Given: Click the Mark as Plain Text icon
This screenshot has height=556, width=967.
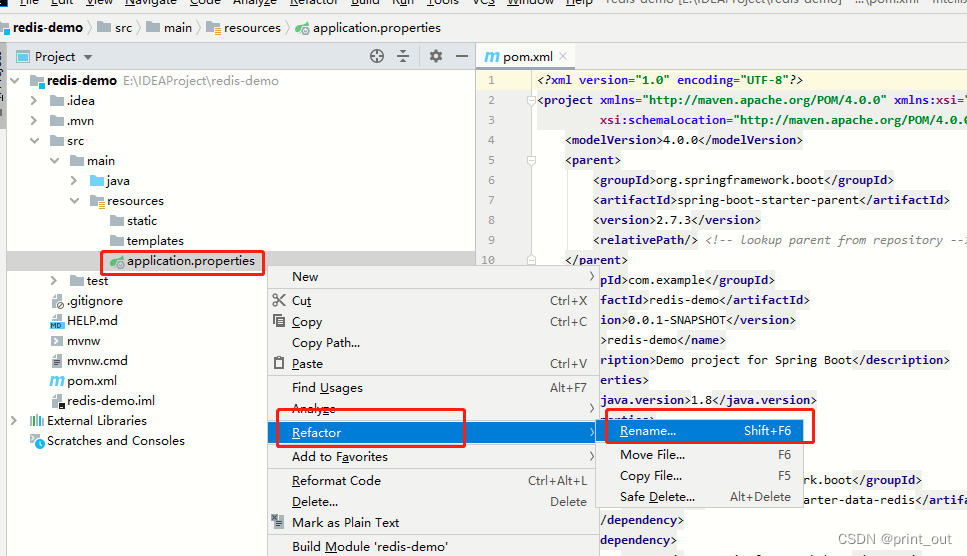Looking at the screenshot, I should tap(278, 521).
